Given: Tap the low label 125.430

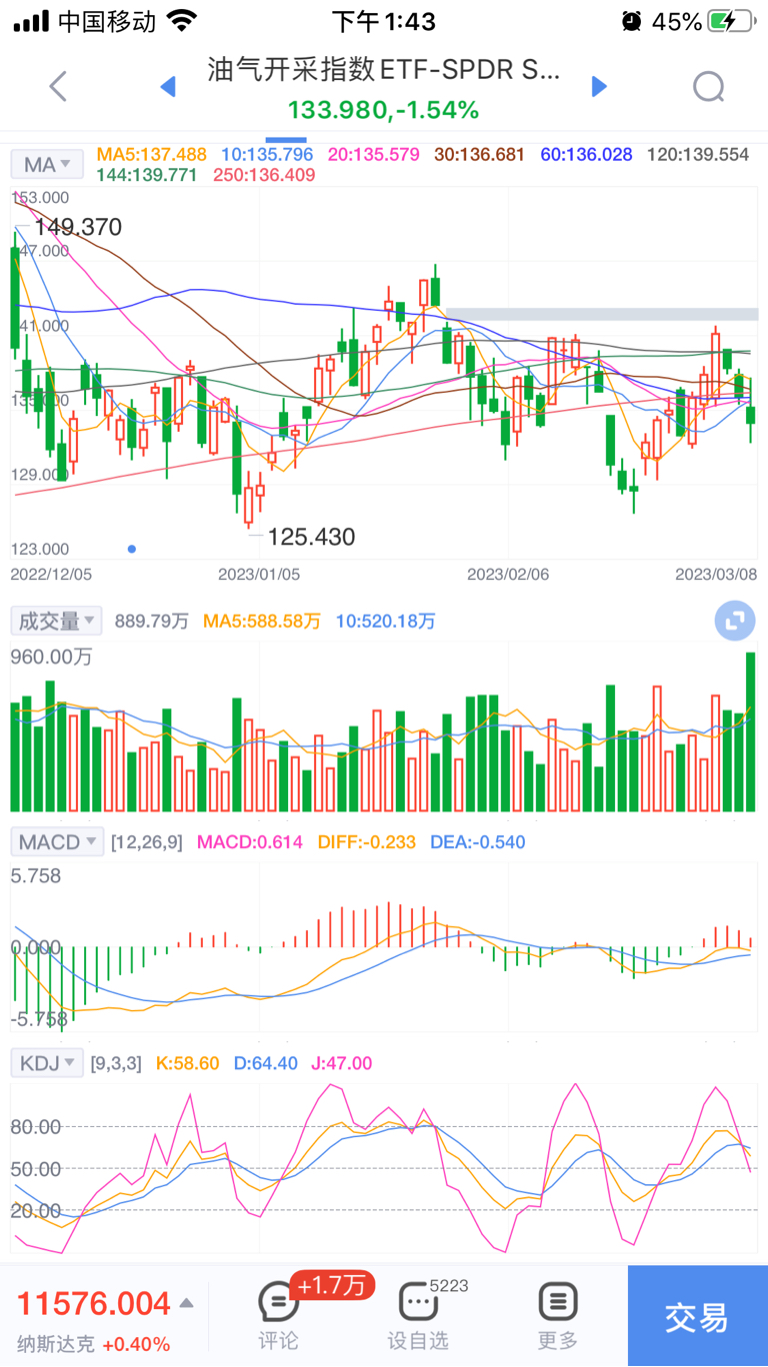Looking at the screenshot, I should [x=311, y=537].
